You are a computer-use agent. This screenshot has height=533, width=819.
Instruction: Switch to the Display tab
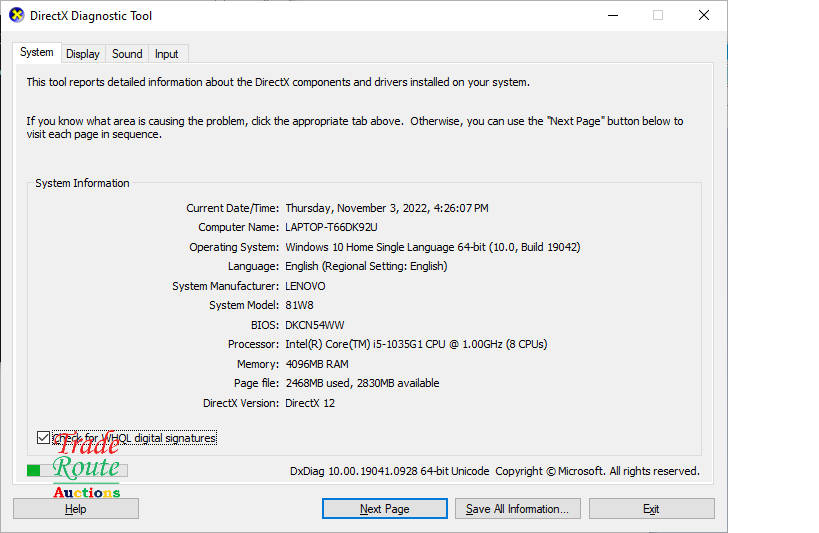click(x=83, y=54)
